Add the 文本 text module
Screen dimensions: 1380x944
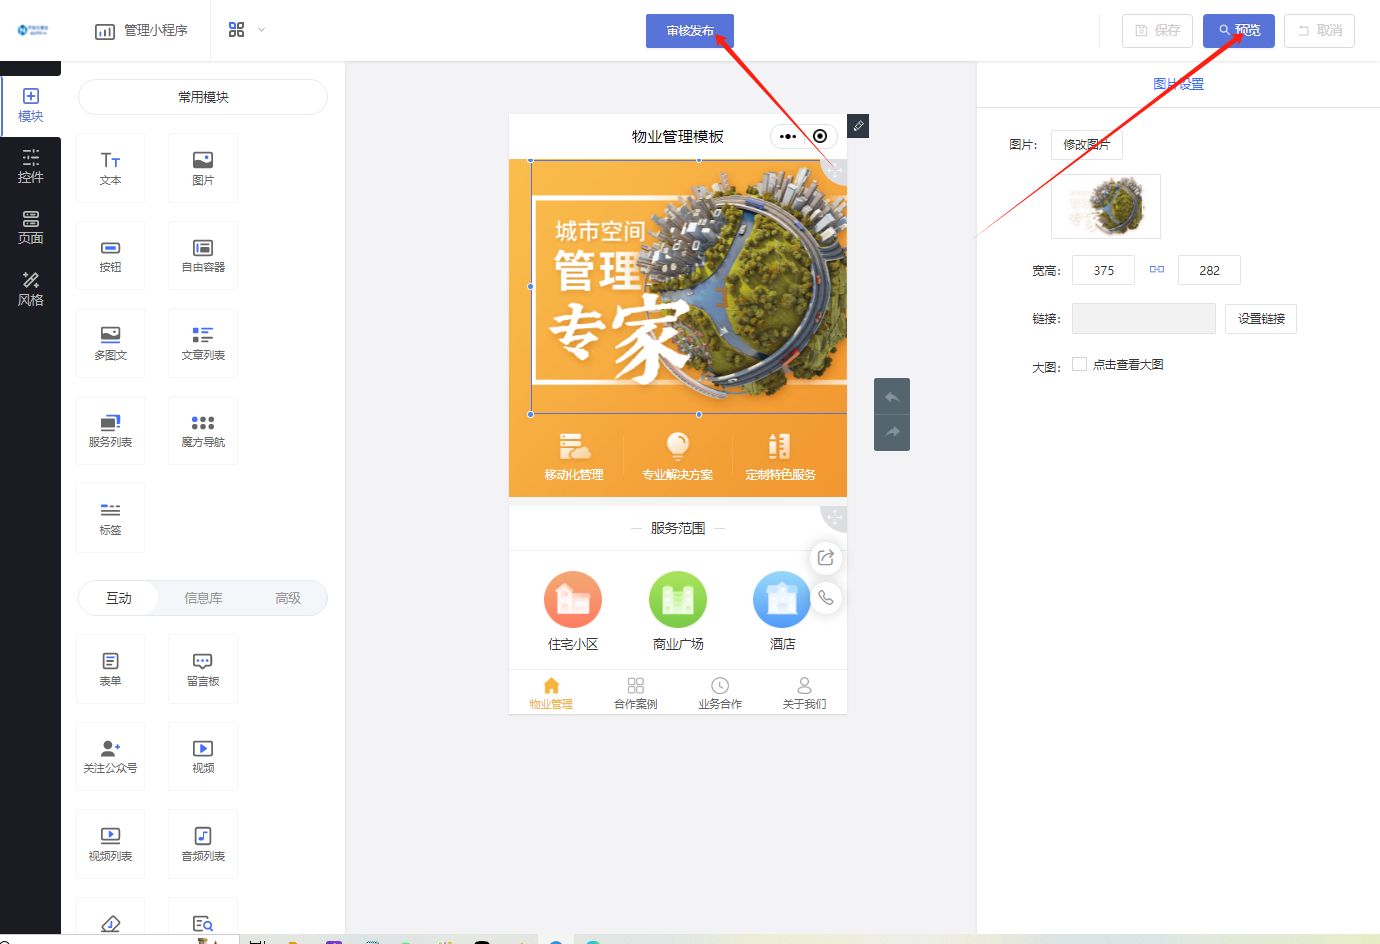110,168
